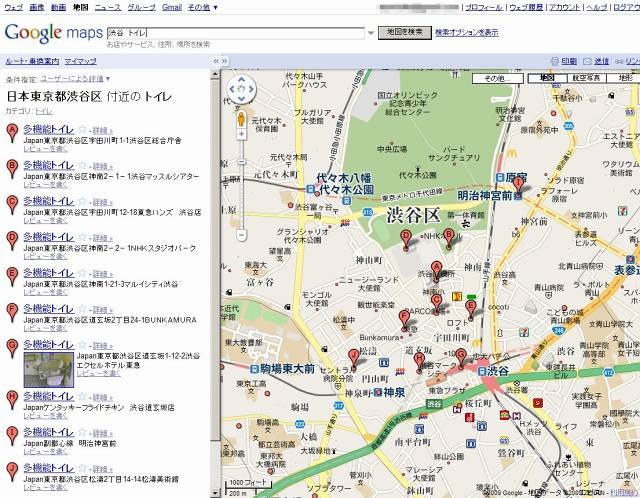Viewport: 640px width, 498px height.
Task: Star the result H 多機能トイレ
Action: click(x=82, y=396)
